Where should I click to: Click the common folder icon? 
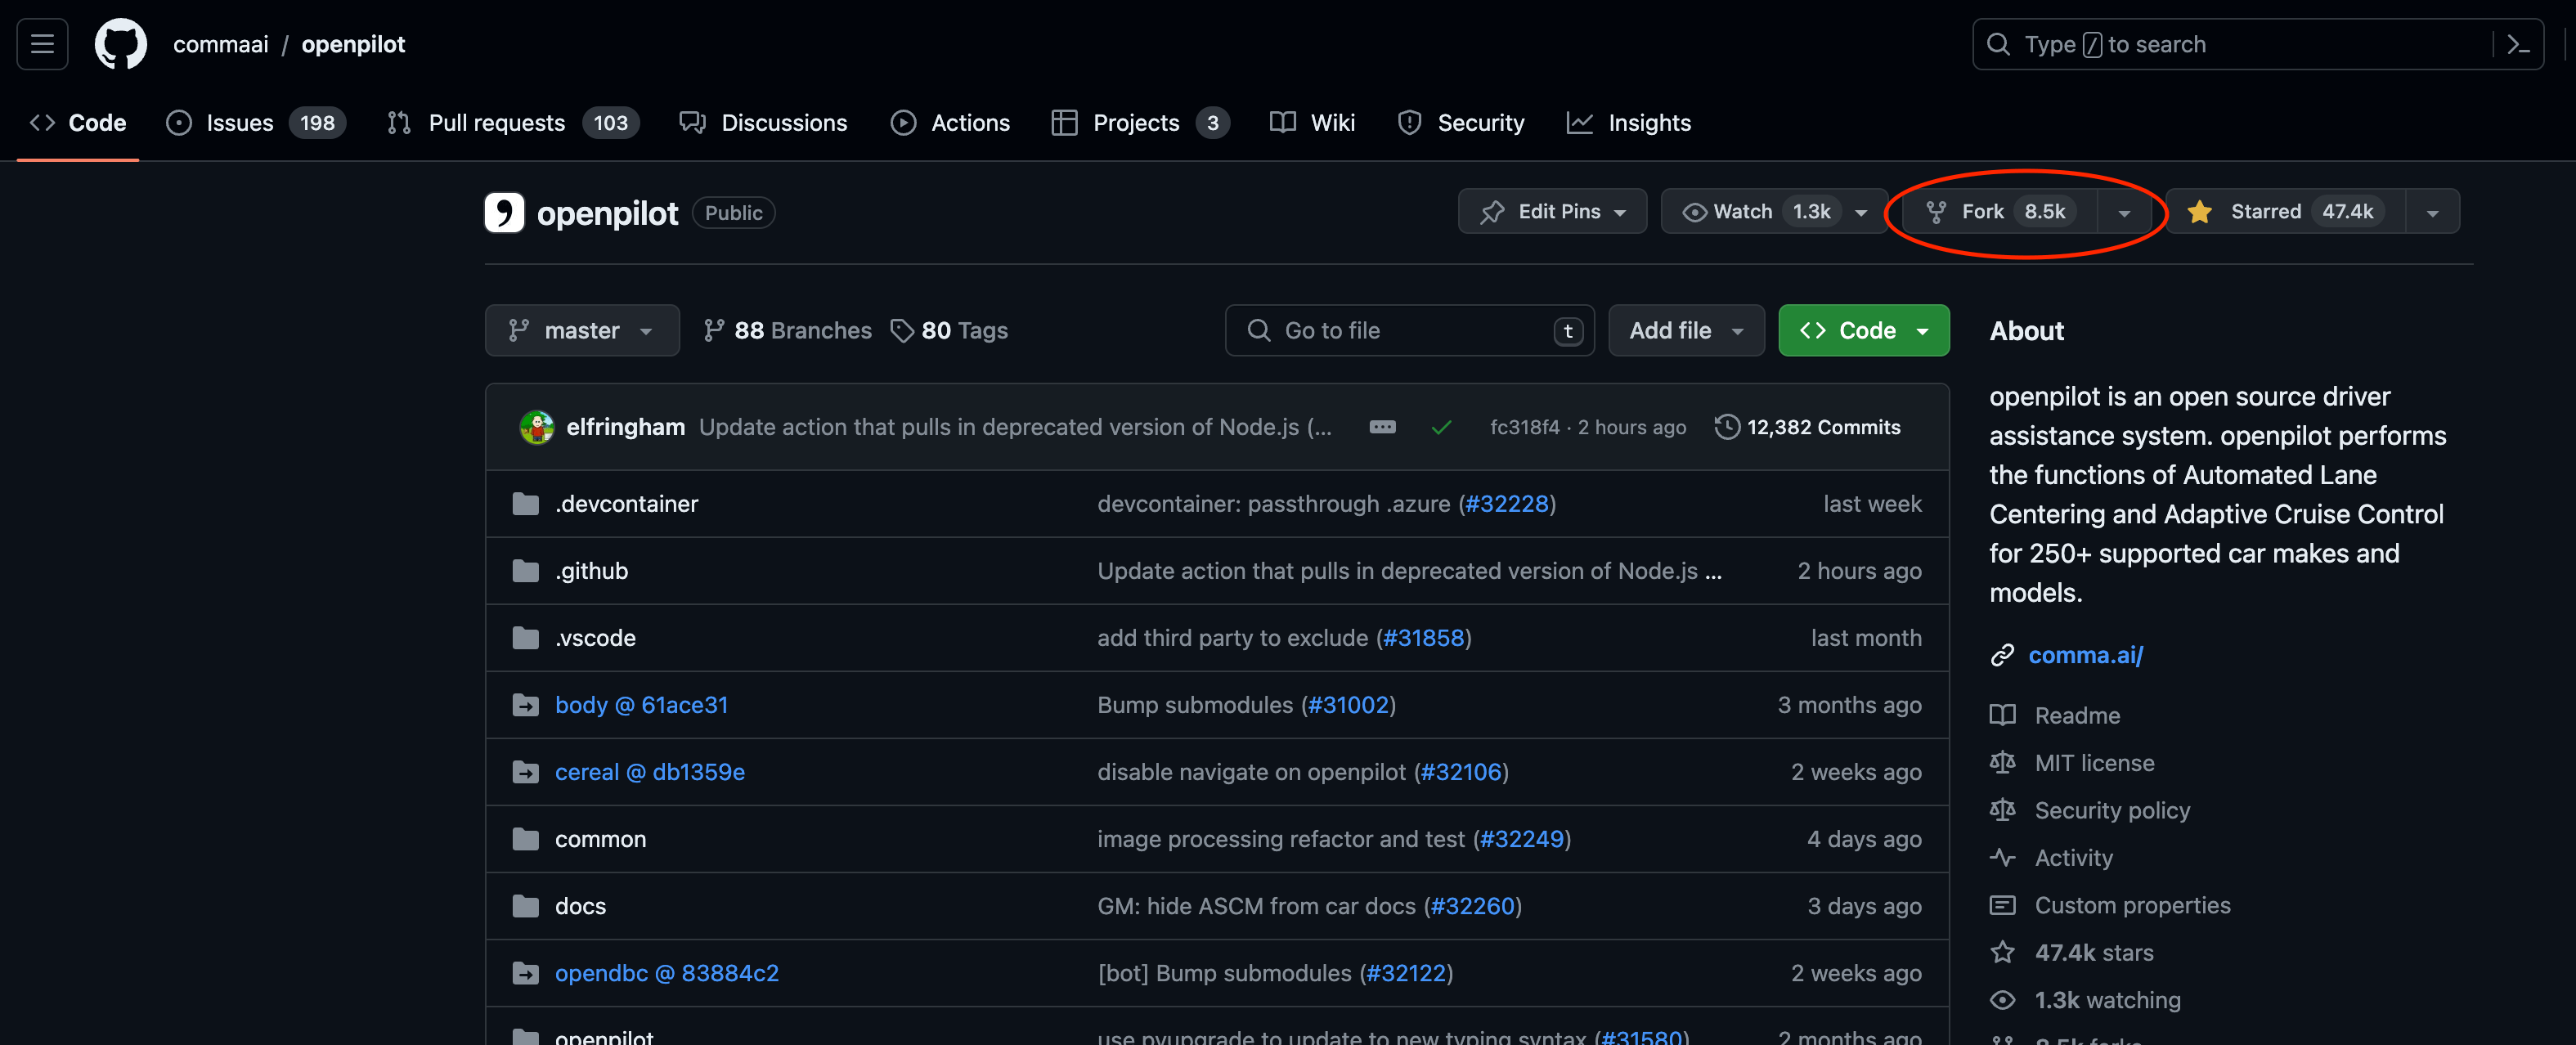525,839
